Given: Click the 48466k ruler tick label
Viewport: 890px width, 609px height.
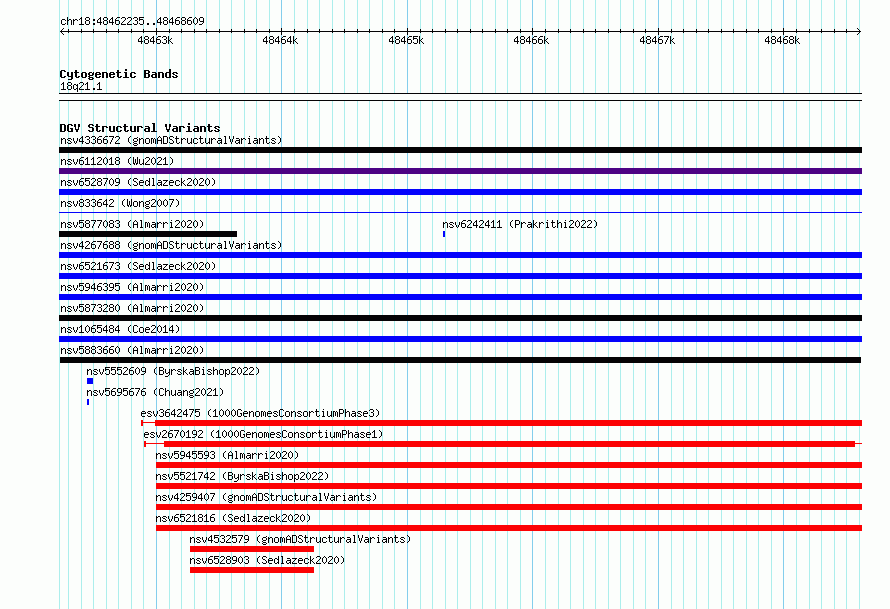Looking at the screenshot, I should [531, 40].
